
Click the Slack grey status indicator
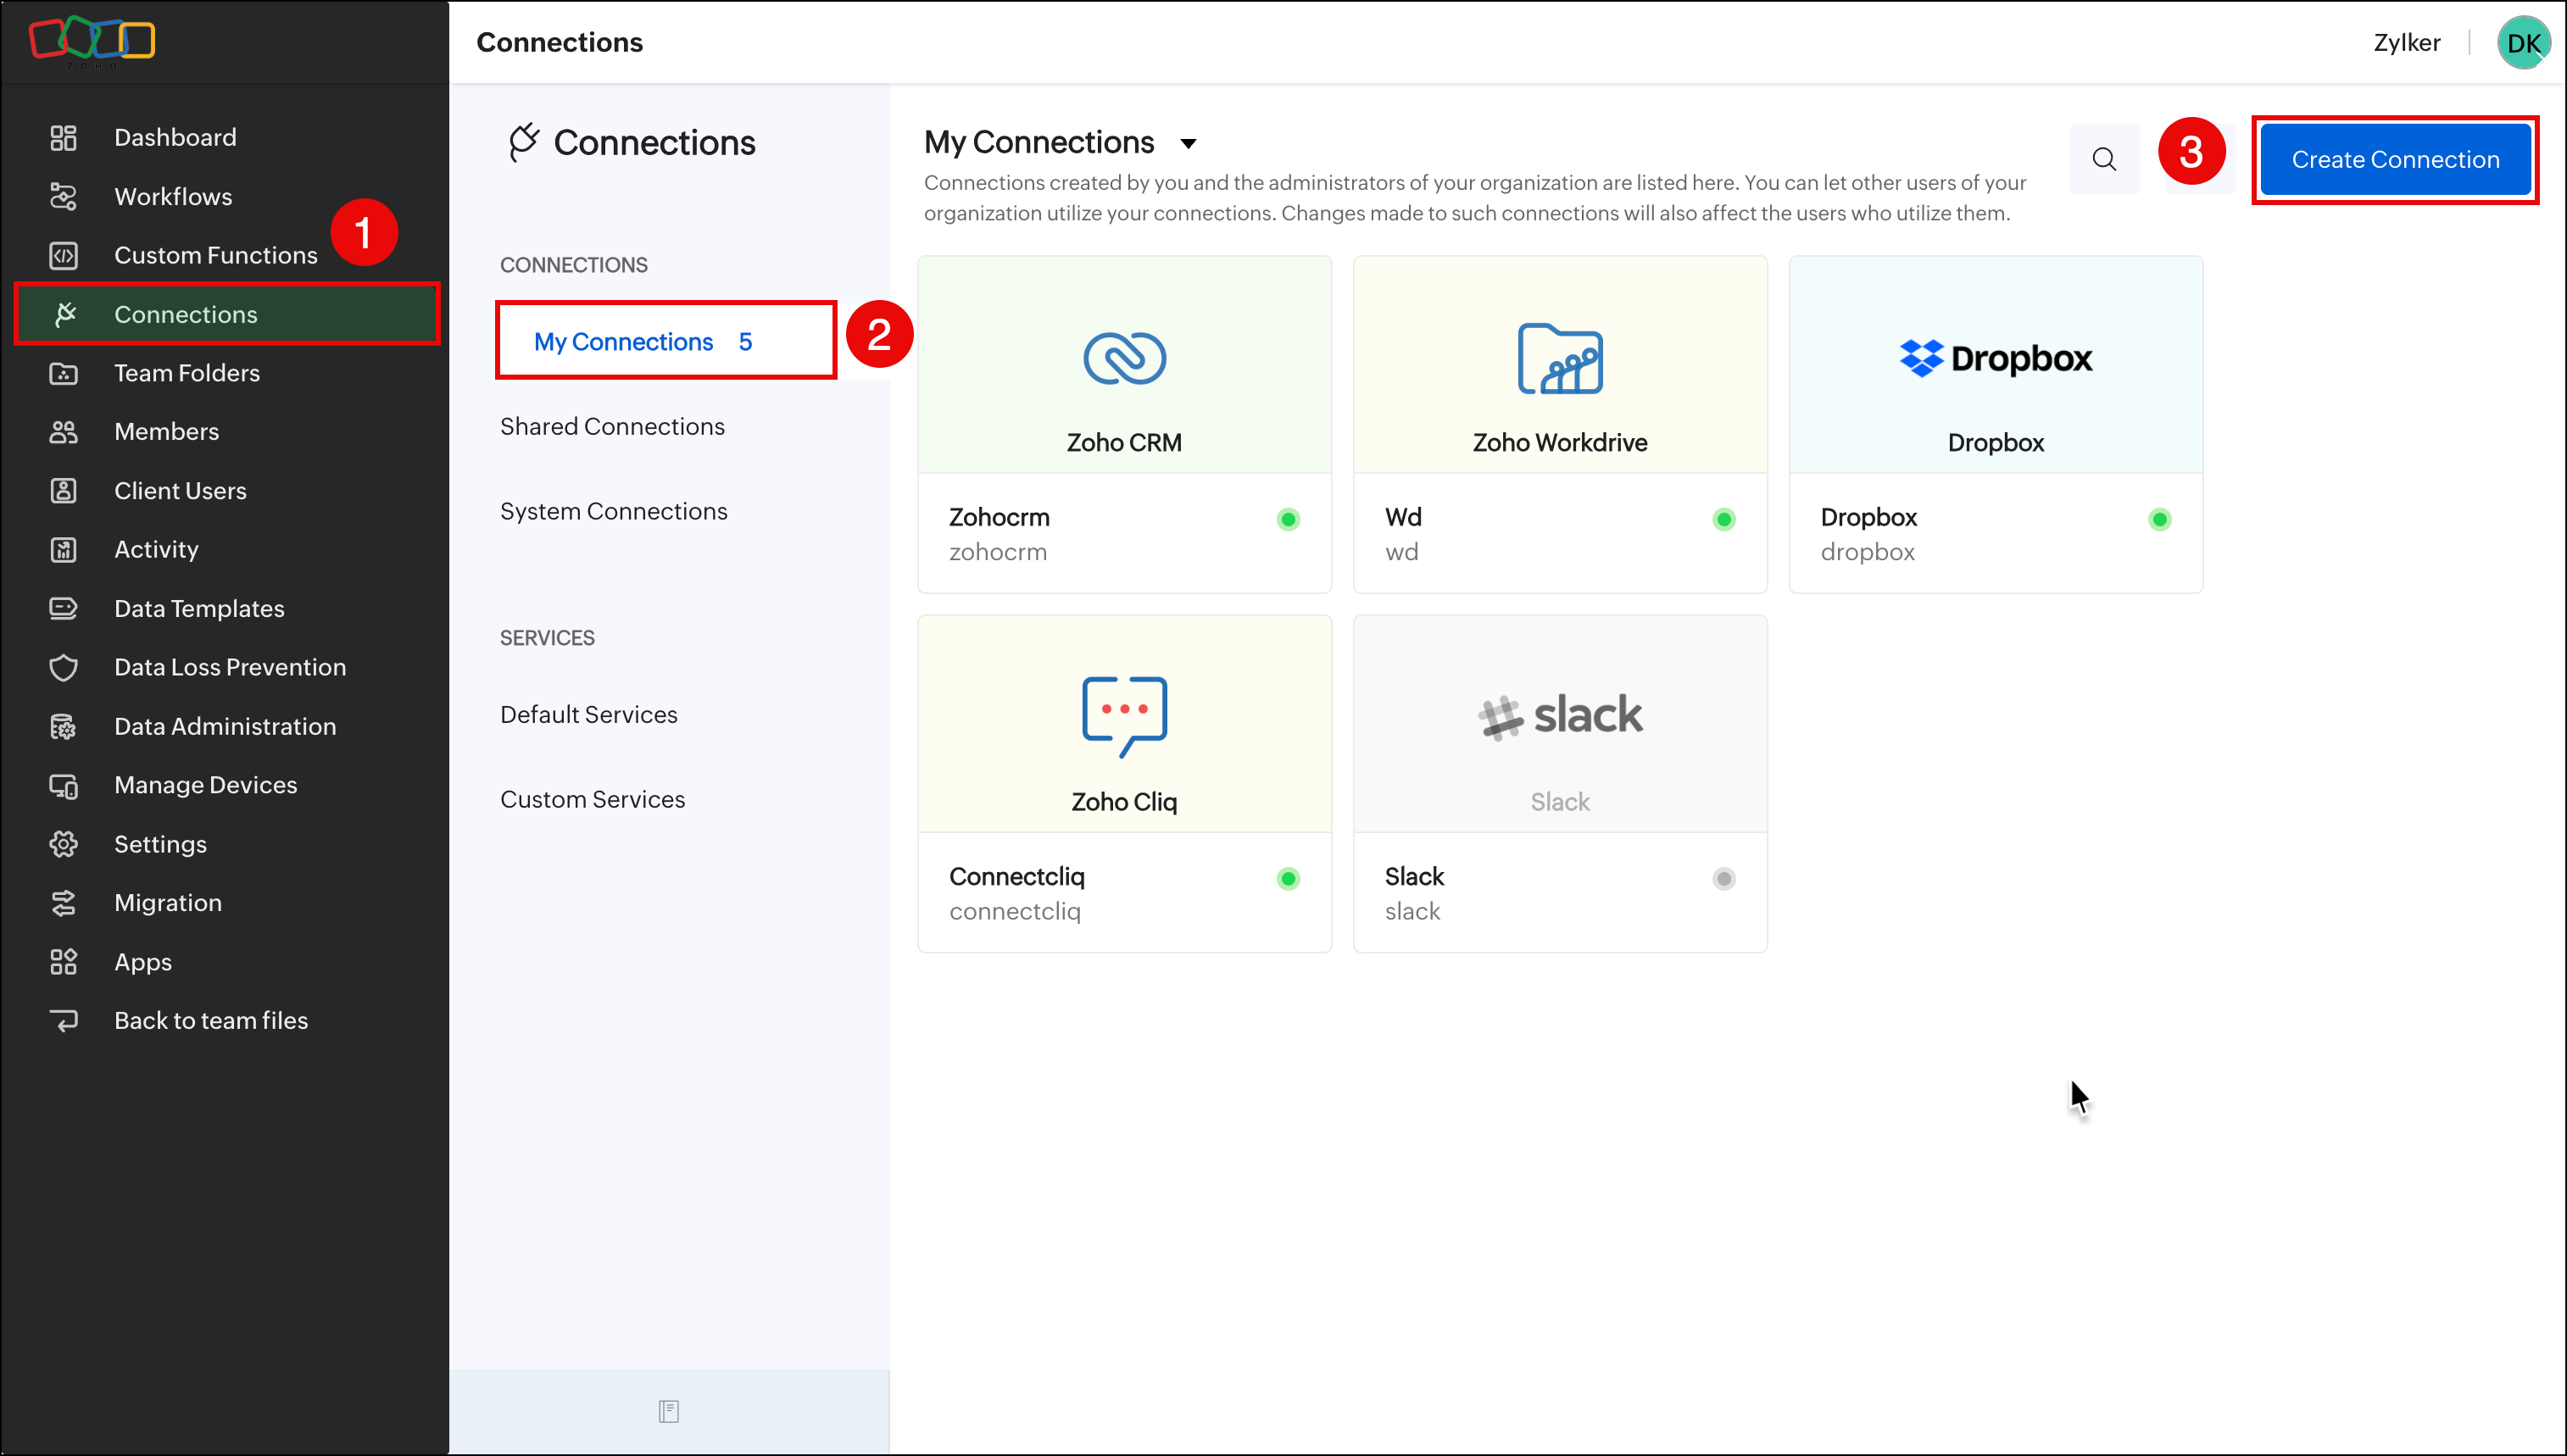coord(1723,879)
